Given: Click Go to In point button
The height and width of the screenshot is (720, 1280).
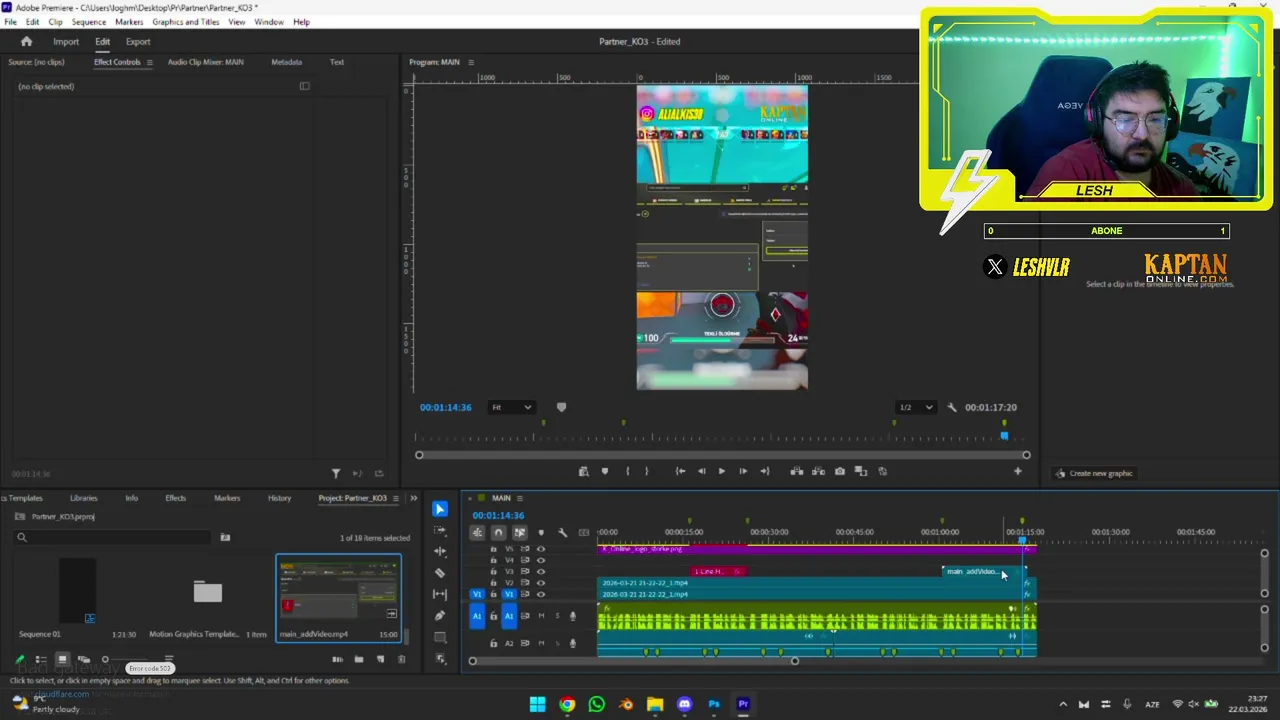Looking at the screenshot, I should tap(680, 471).
